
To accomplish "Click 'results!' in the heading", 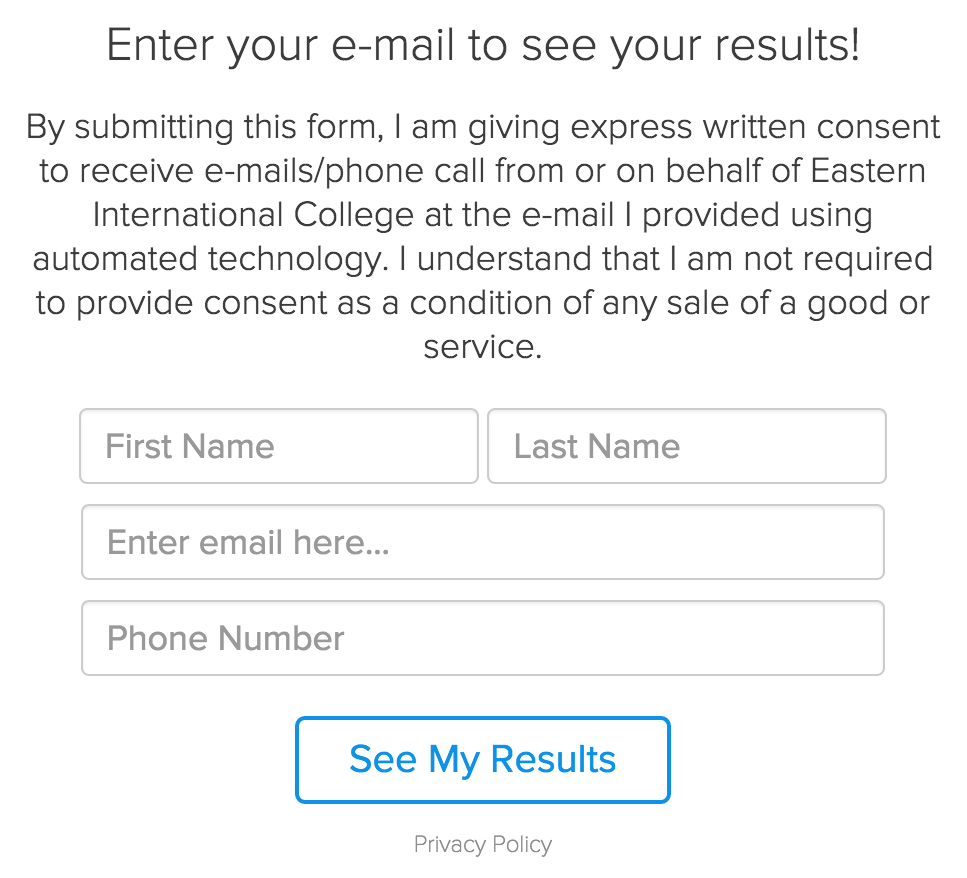I will click(787, 46).
